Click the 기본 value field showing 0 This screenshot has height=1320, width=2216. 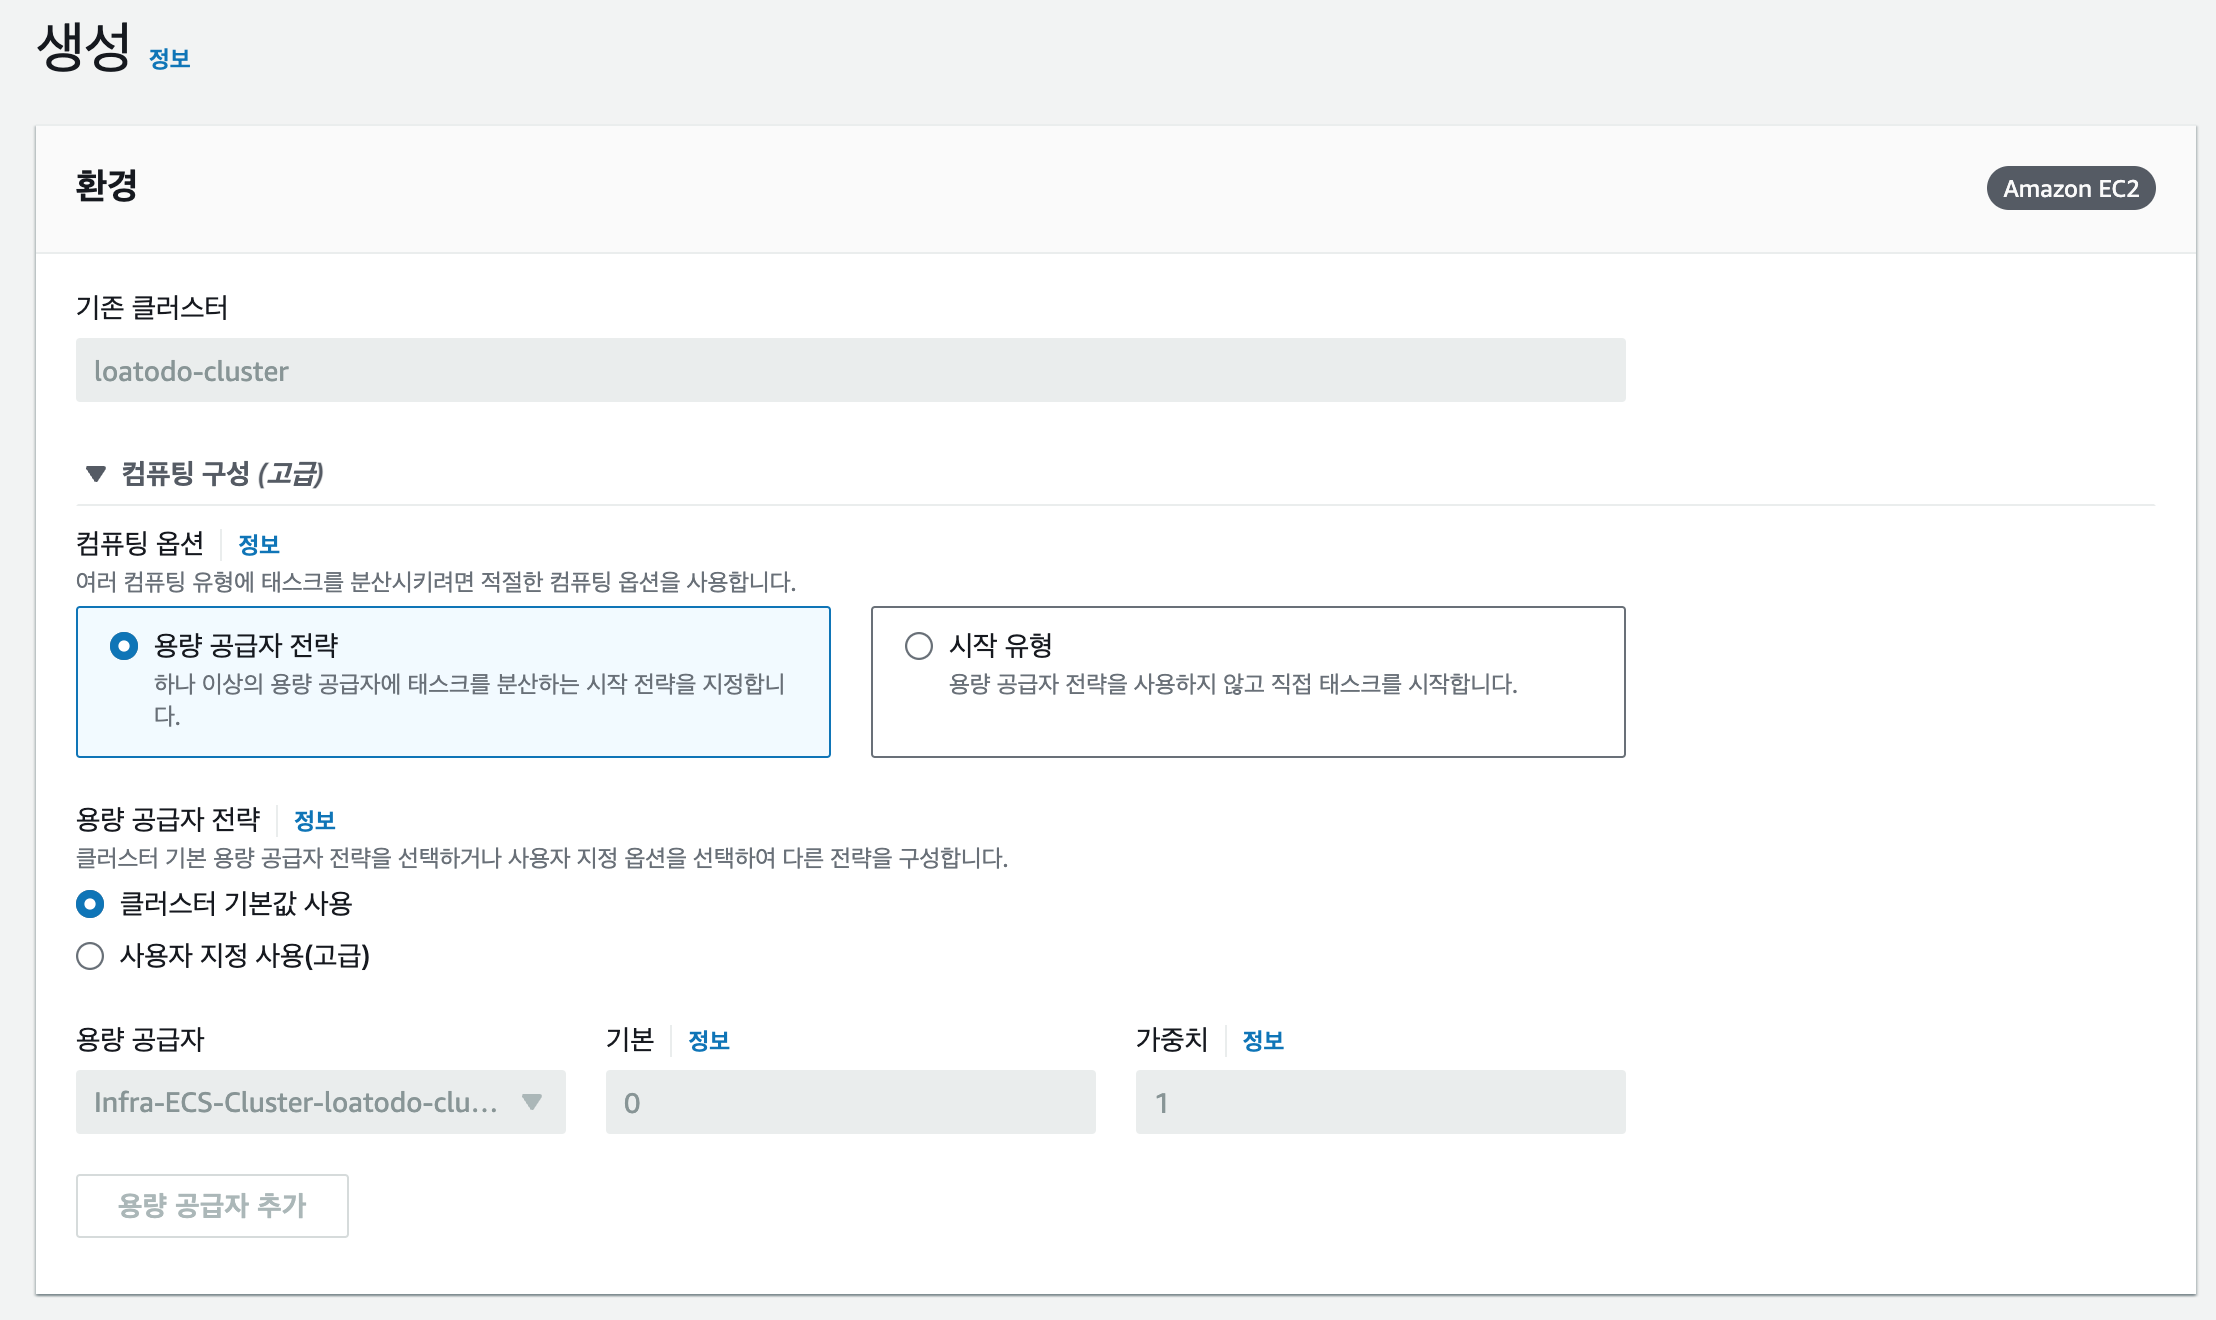(850, 1102)
